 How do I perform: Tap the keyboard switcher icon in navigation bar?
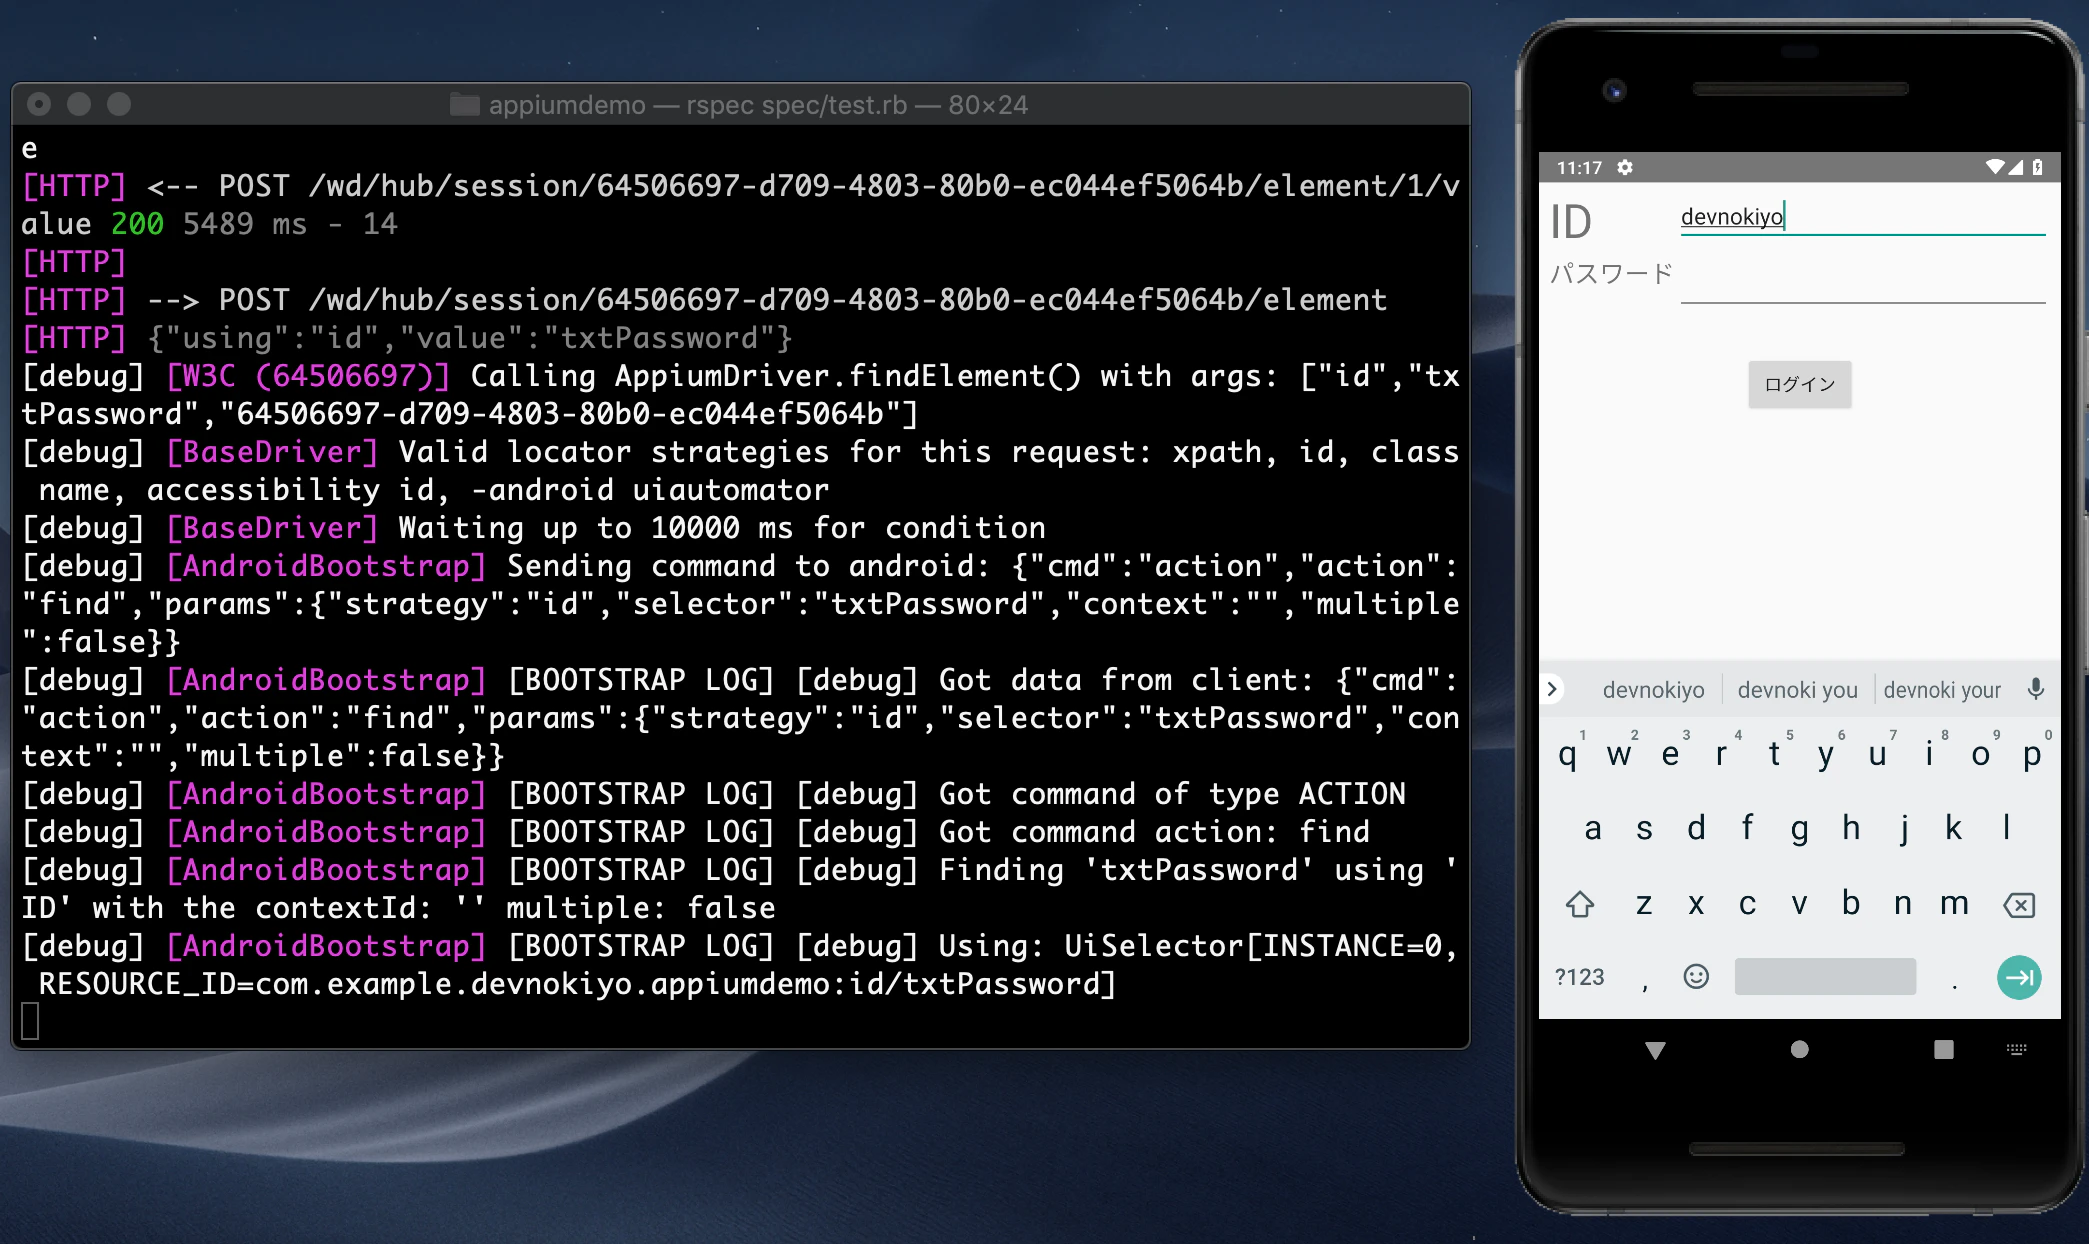coord(2017,1049)
